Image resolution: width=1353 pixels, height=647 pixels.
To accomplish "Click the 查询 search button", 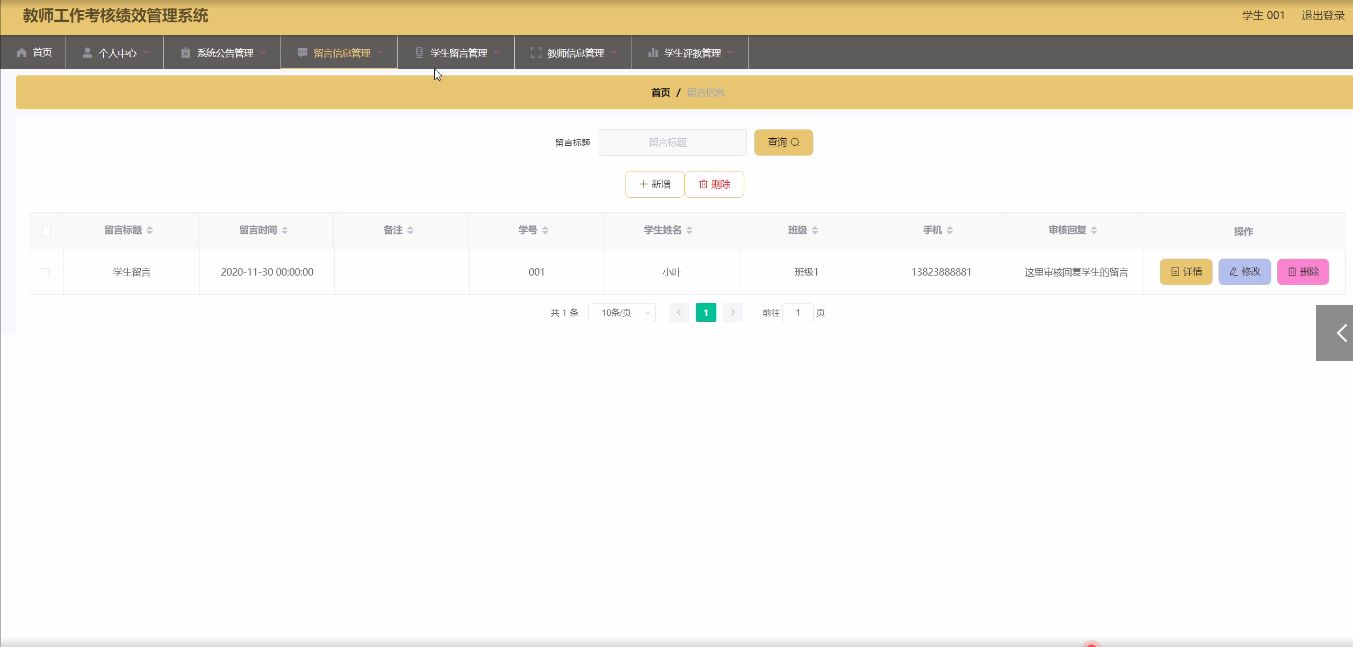I will click(x=783, y=142).
